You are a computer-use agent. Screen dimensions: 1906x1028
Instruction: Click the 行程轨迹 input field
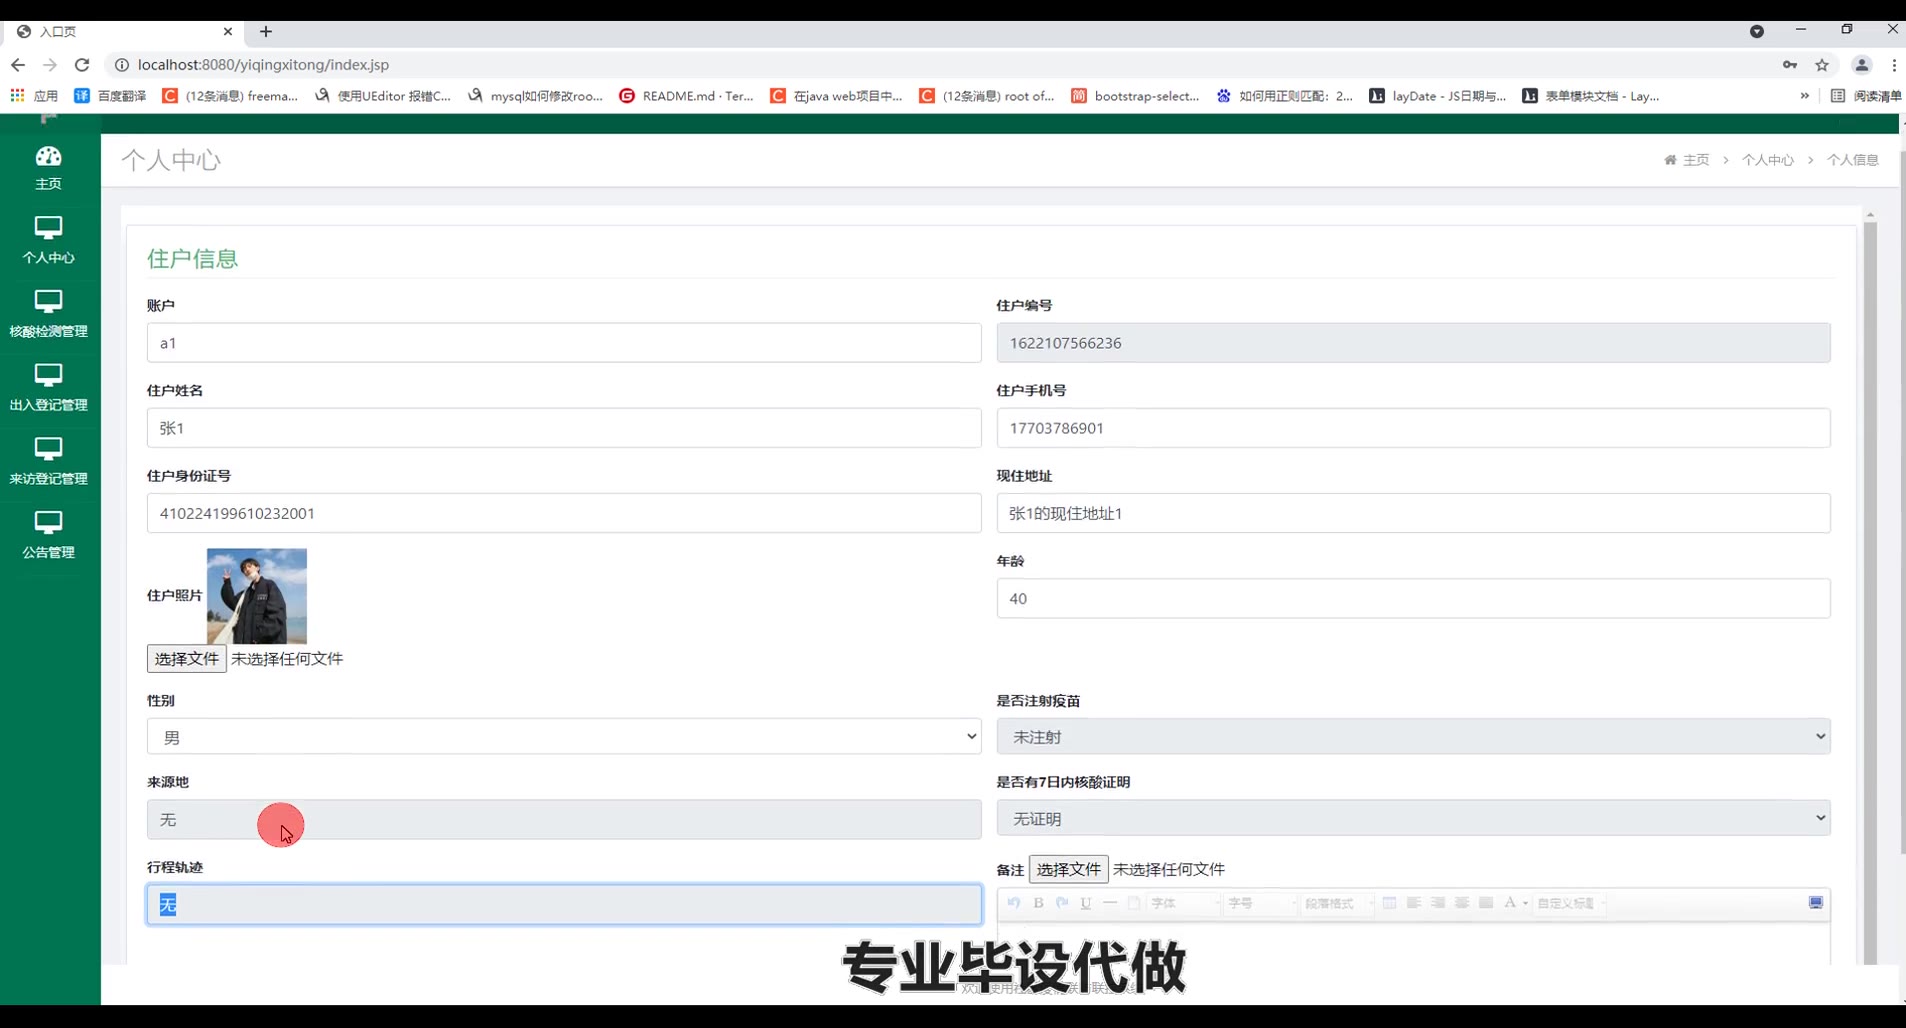(564, 904)
